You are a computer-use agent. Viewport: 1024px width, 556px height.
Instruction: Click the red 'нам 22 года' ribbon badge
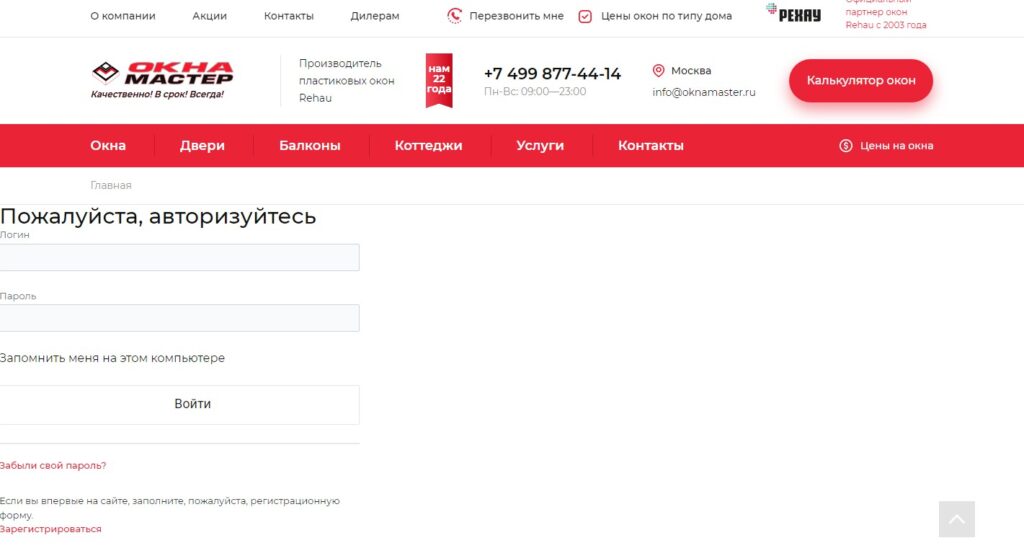[x=439, y=80]
